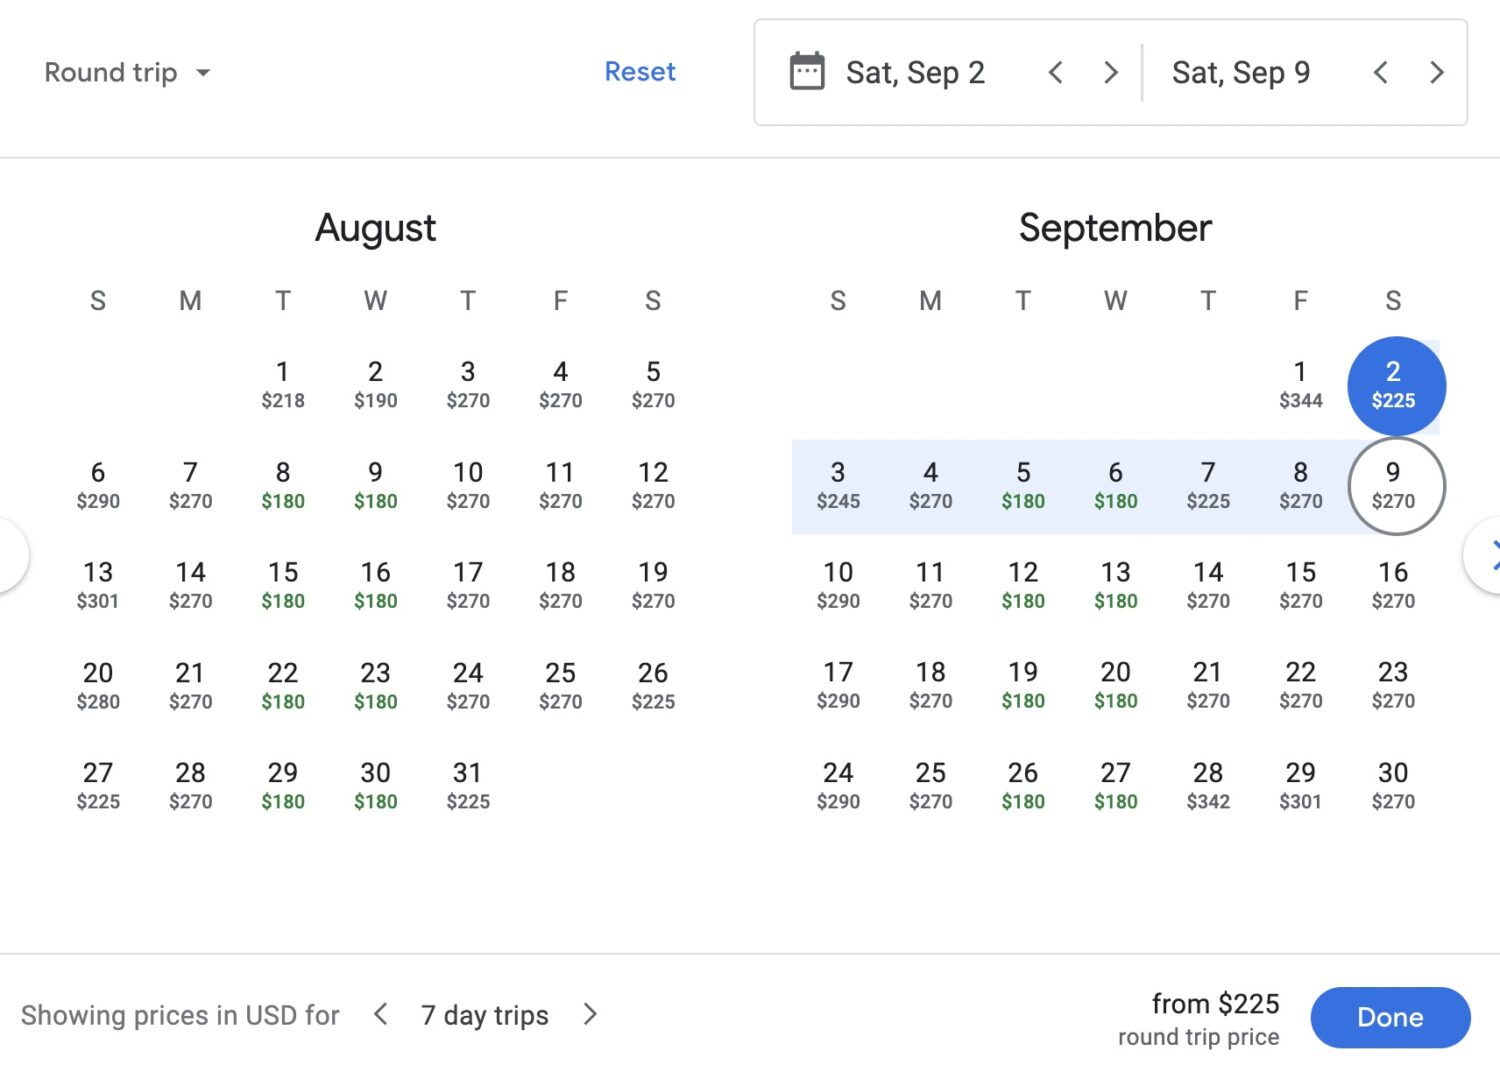Move departure date back with left chevron

pos(1055,71)
